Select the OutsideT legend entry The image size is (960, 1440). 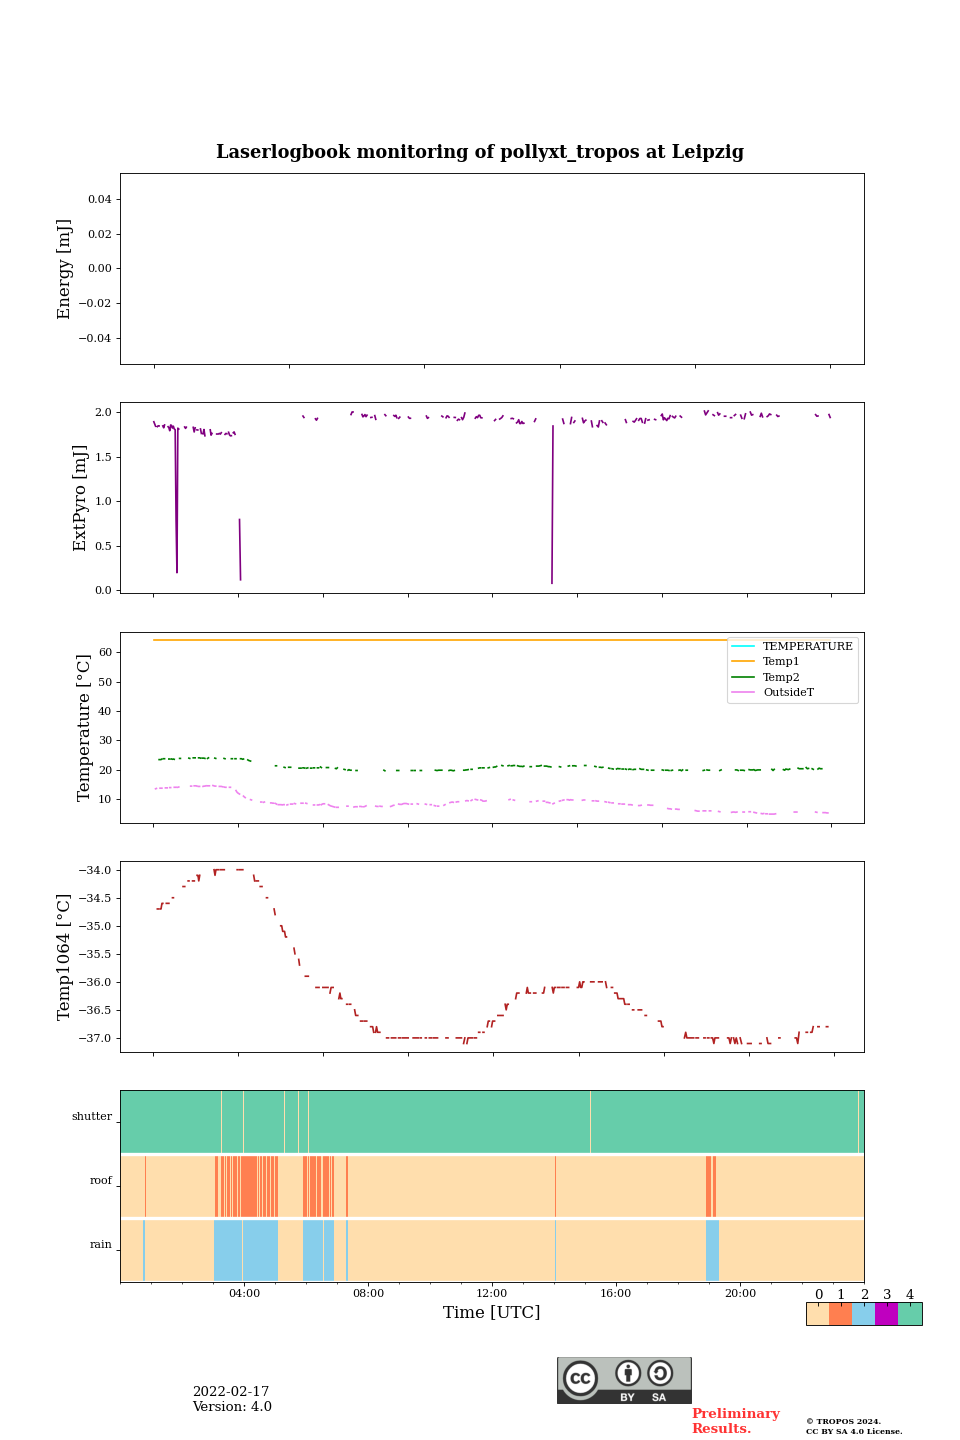pos(788,692)
